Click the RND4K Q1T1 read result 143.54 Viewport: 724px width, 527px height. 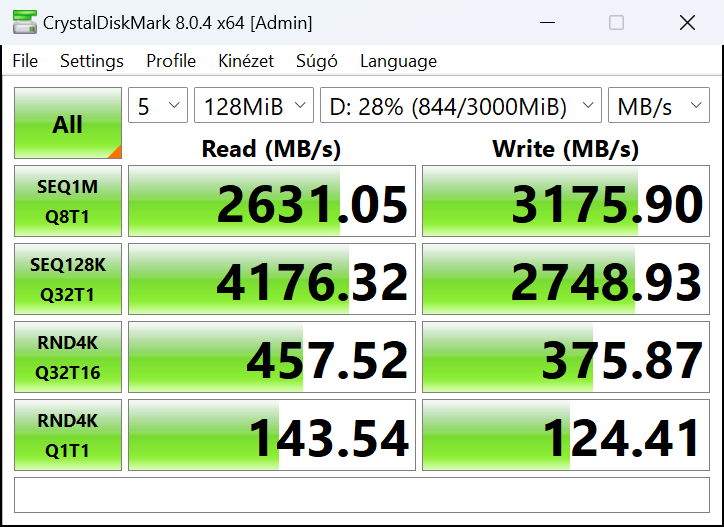[x=272, y=435]
